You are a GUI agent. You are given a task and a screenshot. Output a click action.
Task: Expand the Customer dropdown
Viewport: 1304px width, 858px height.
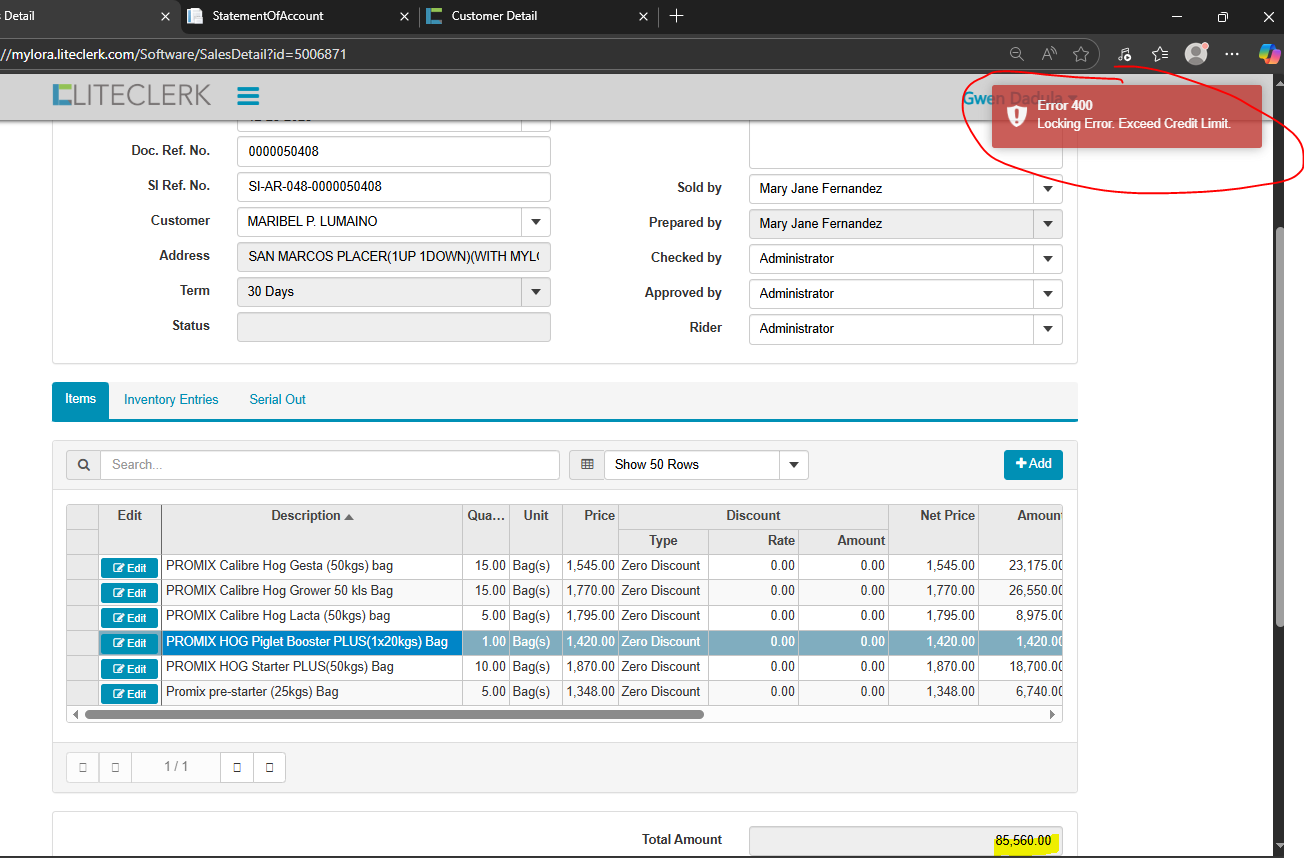tap(535, 222)
